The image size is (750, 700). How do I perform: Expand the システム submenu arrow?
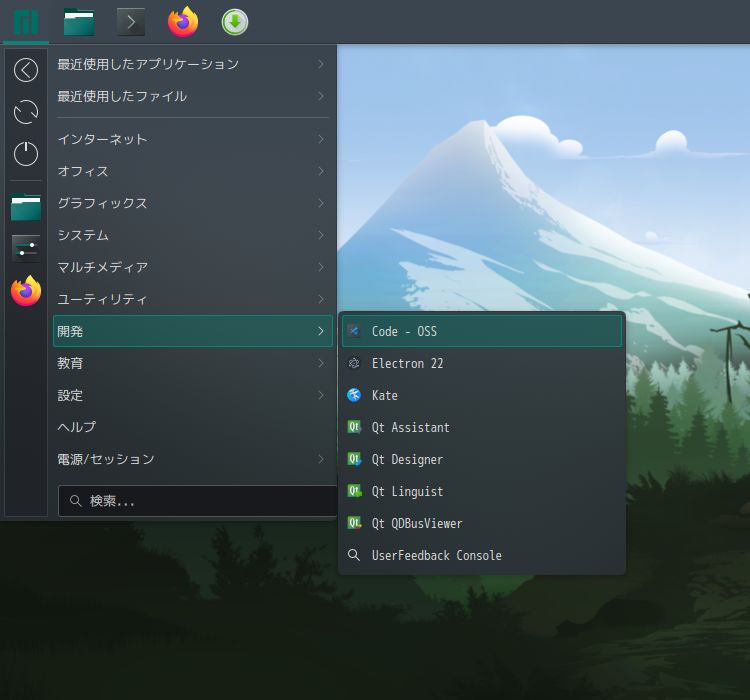click(321, 235)
